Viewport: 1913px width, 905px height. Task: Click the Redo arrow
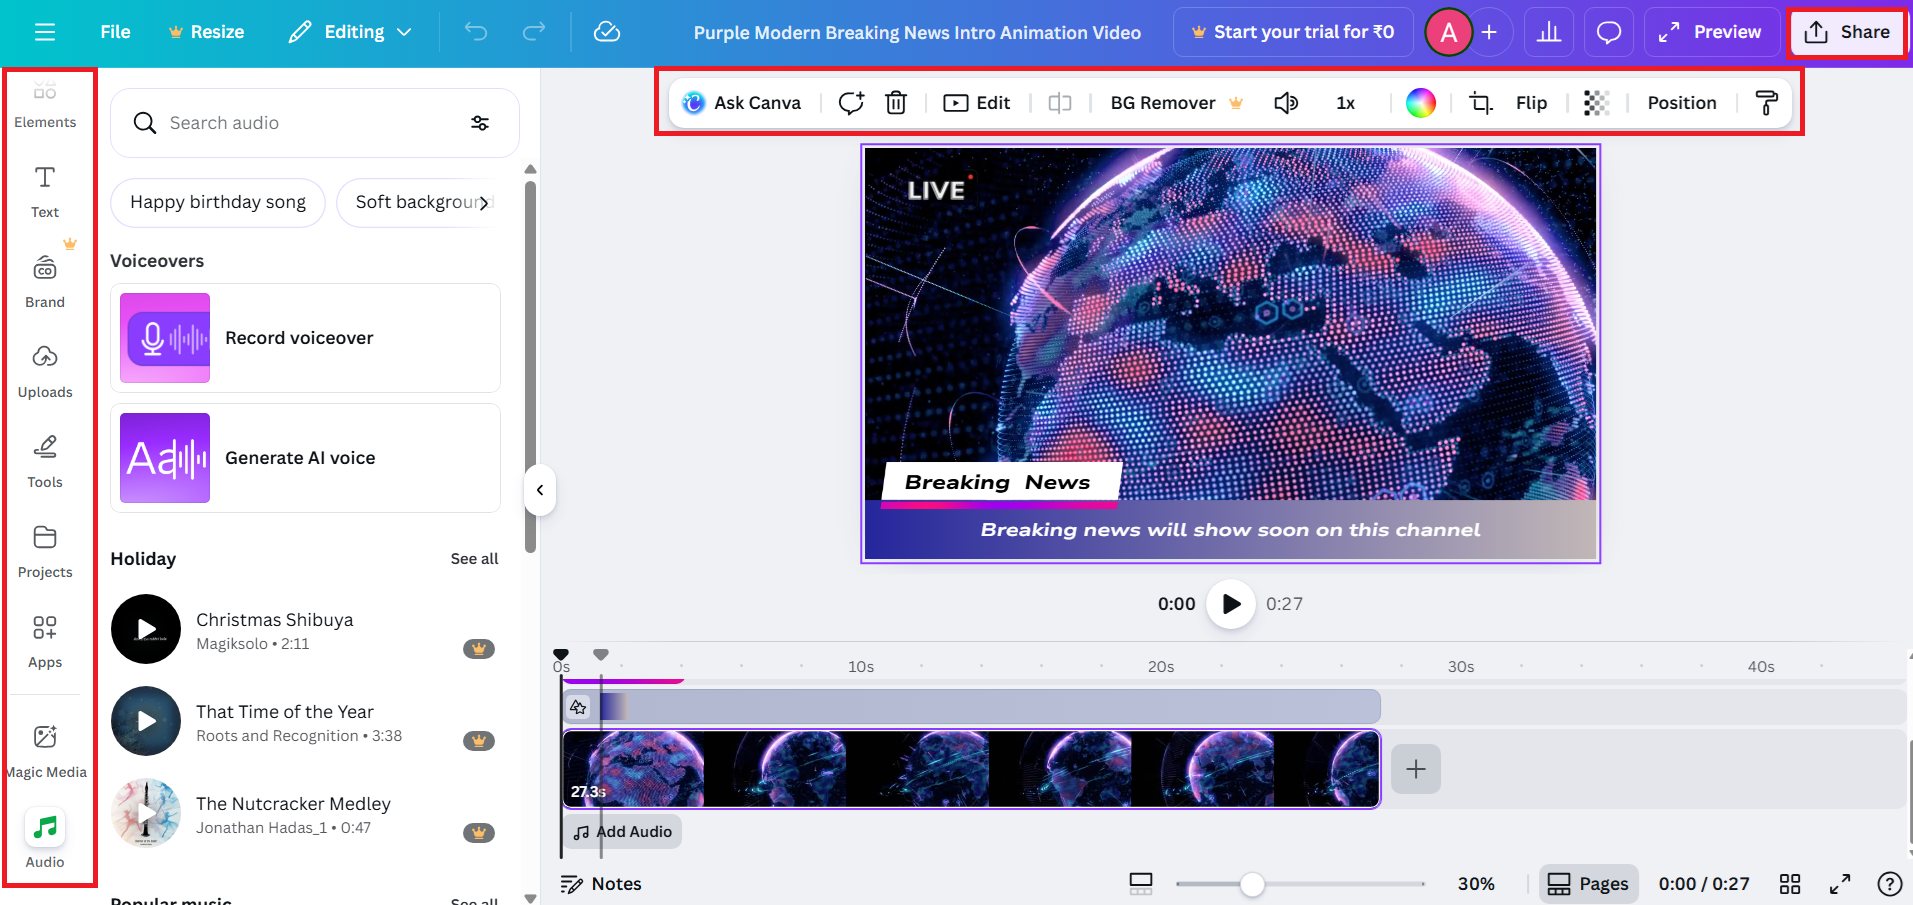[534, 32]
